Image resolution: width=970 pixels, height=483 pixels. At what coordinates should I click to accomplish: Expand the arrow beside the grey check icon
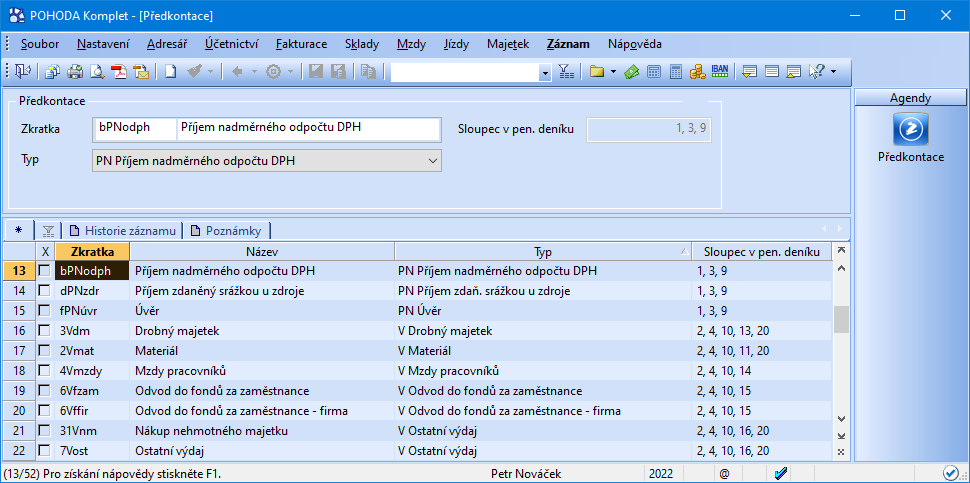[x=210, y=72]
